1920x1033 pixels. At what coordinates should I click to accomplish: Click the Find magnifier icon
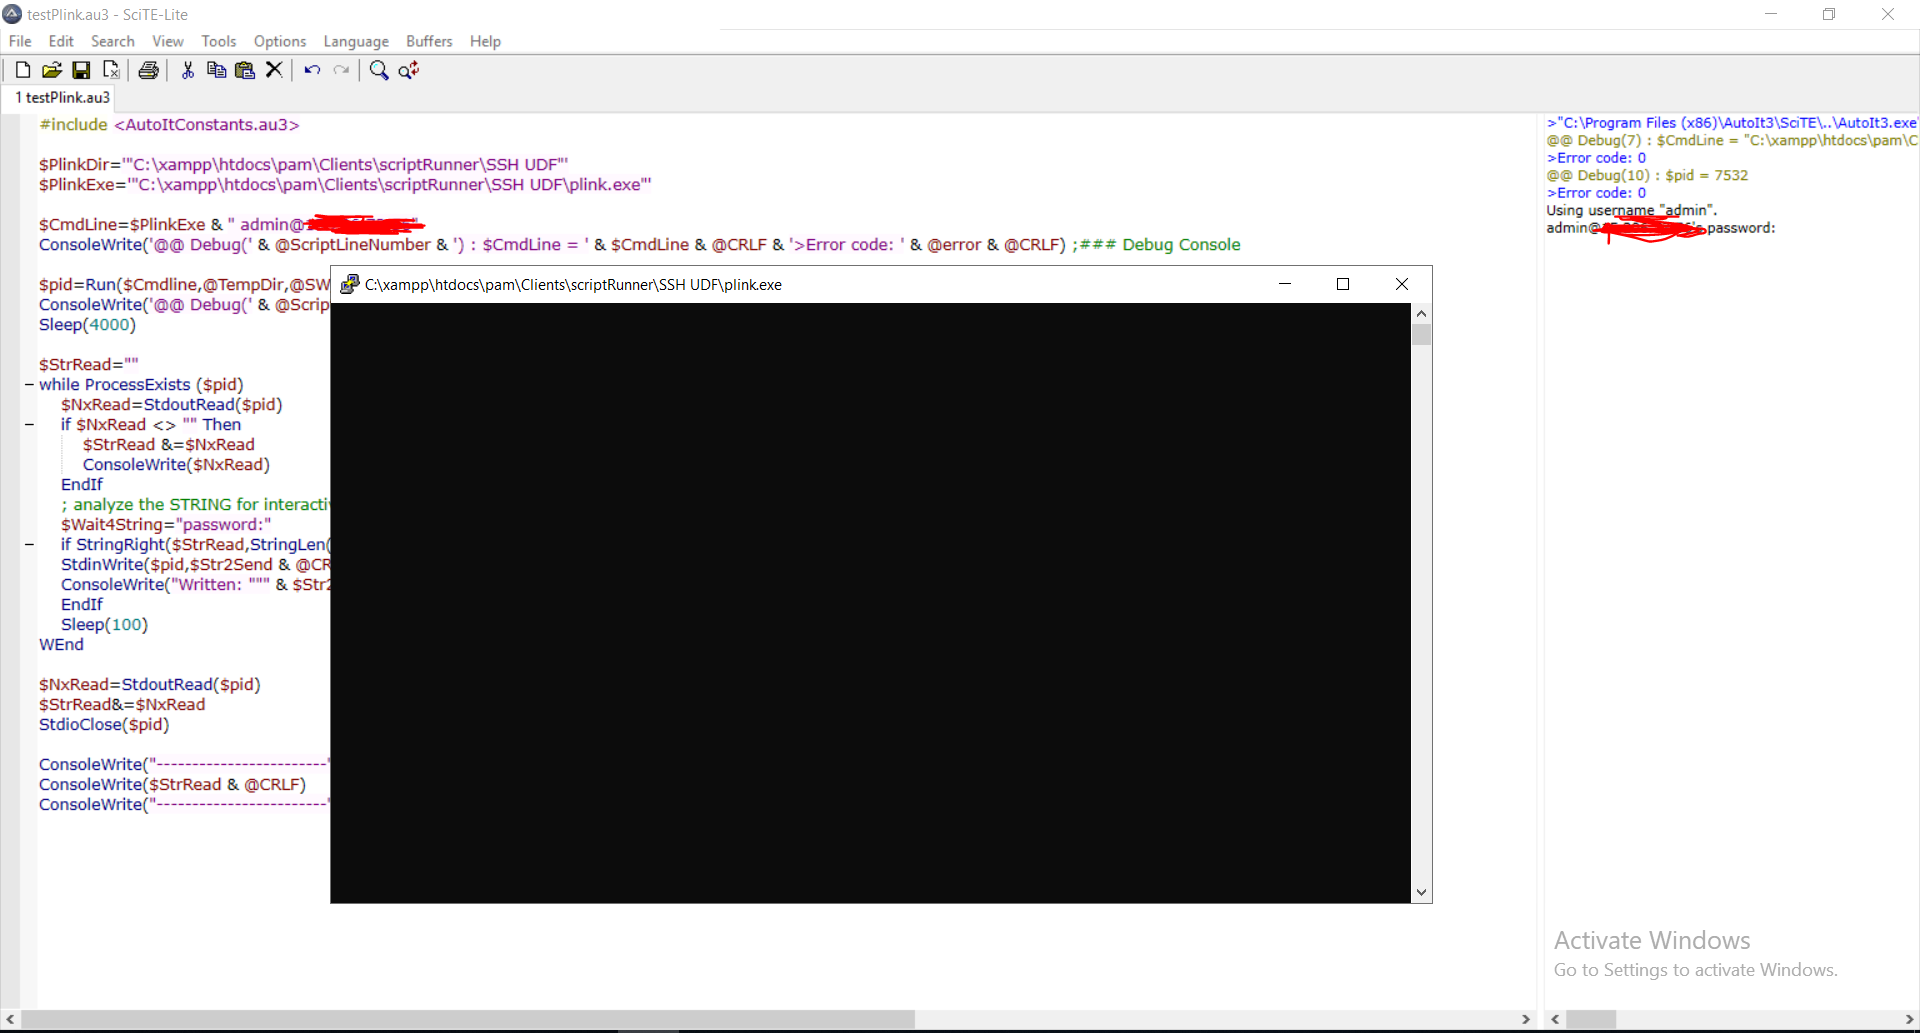tap(379, 70)
